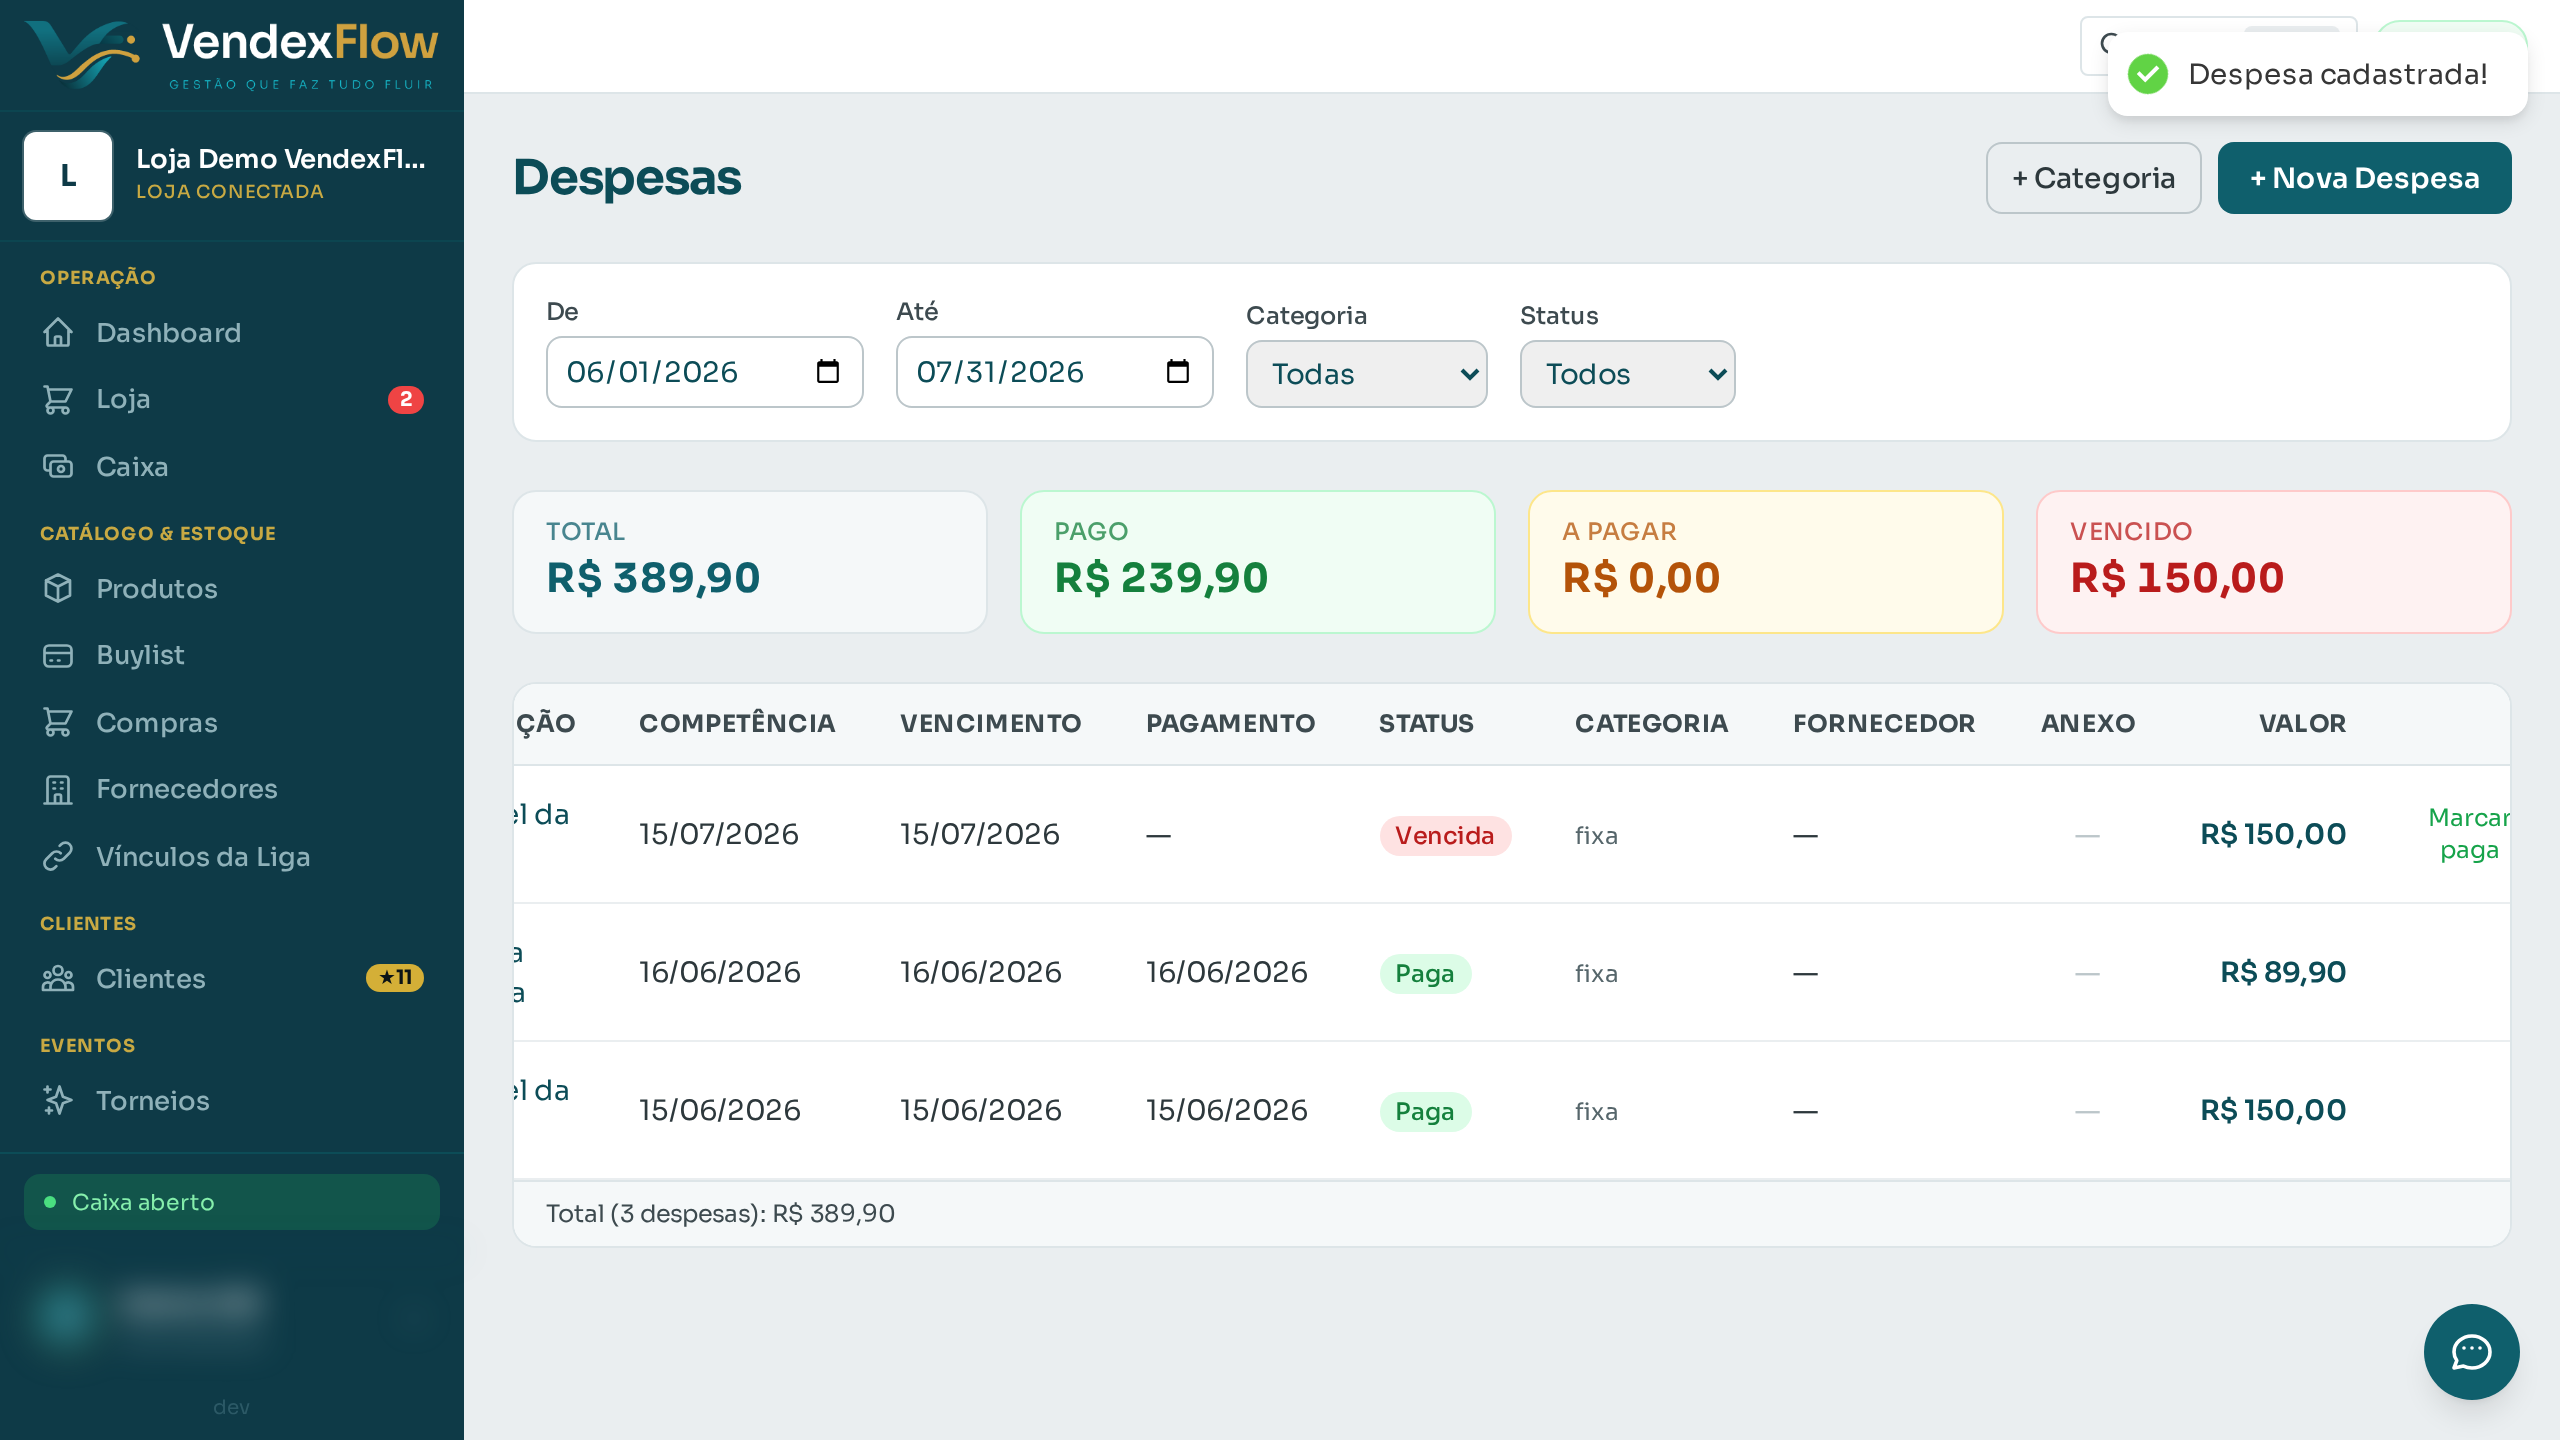Click the PAGAMENTO column header
This screenshot has width=2560, height=1440.
pyautogui.click(x=1230, y=724)
